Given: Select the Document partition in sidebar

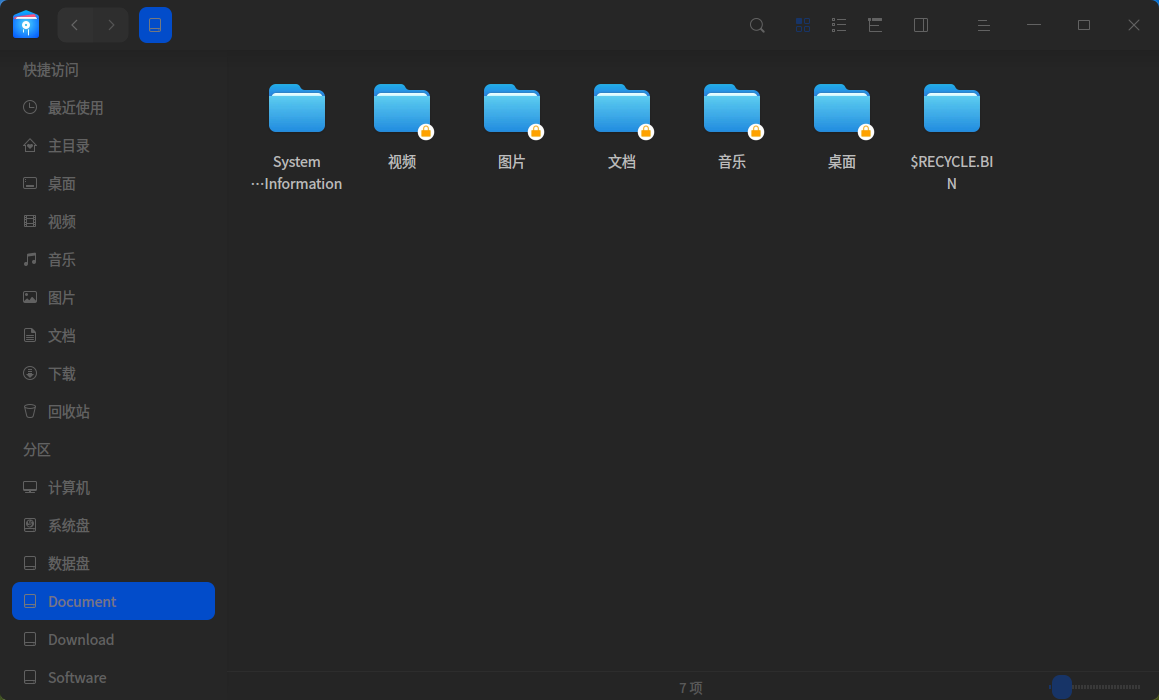Looking at the screenshot, I should (x=113, y=601).
